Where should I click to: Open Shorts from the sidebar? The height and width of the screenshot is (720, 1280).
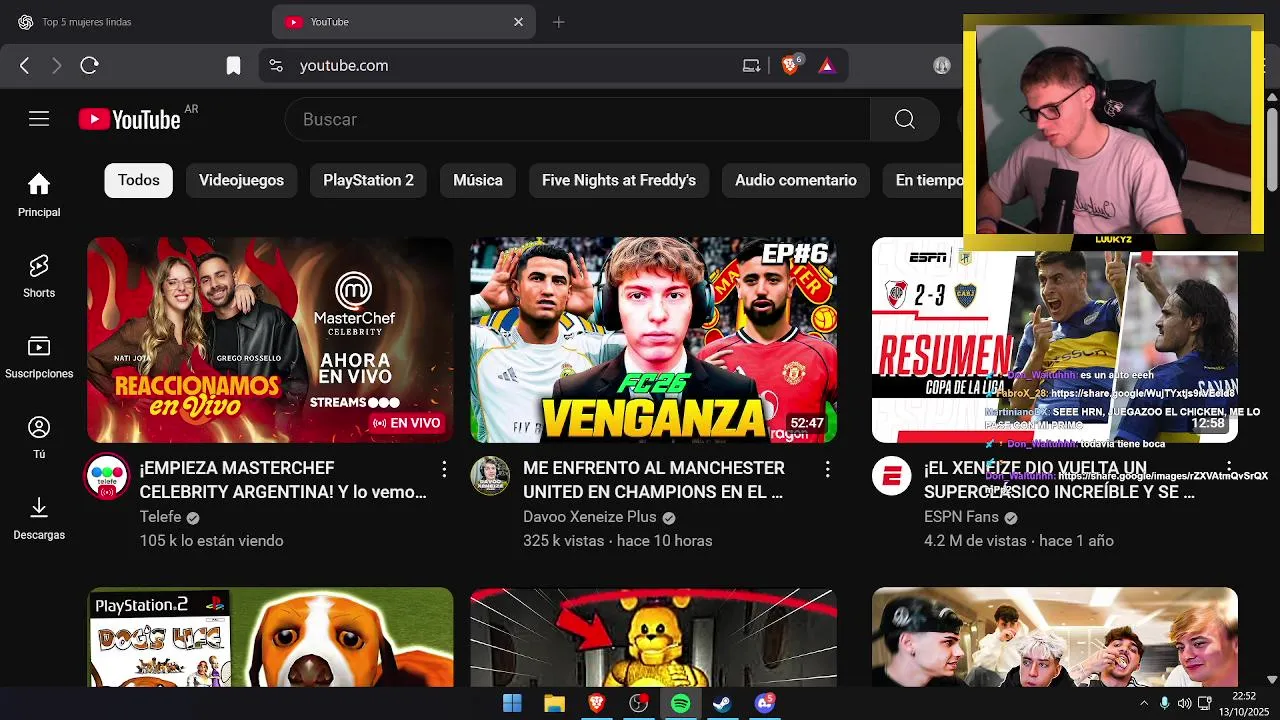pyautogui.click(x=39, y=276)
